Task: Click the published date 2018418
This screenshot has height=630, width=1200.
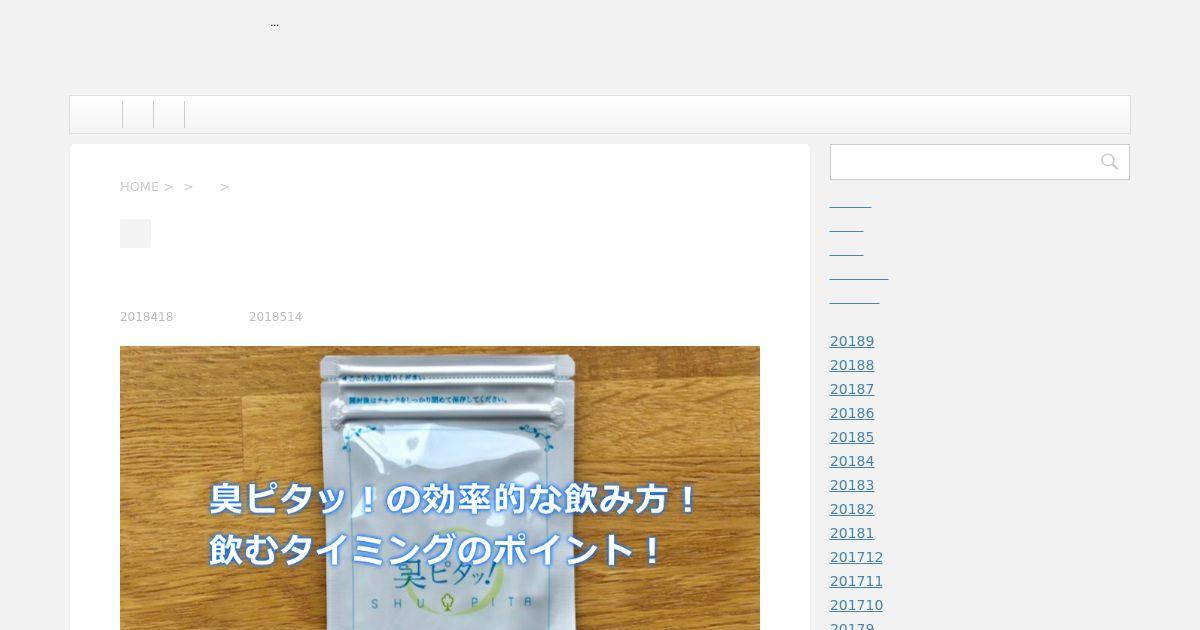Action: pos(147,317)
